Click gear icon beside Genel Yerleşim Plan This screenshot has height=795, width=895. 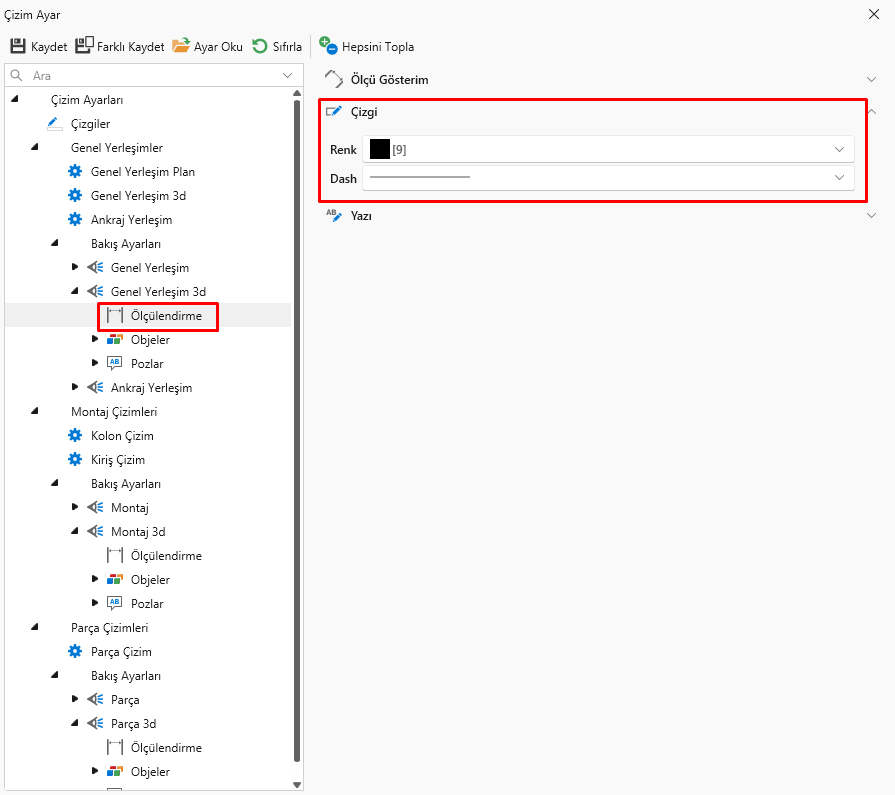[75, 172]
